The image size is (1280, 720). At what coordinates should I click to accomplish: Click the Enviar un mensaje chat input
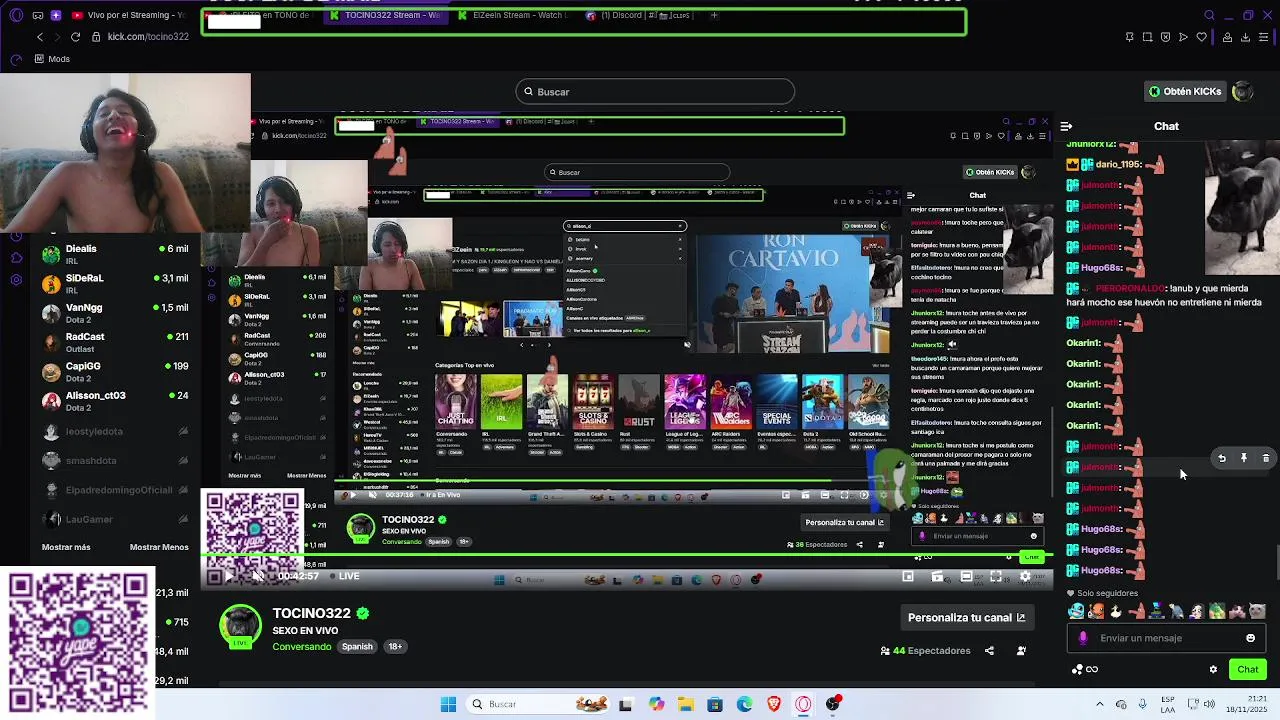tap(1165, 638)
